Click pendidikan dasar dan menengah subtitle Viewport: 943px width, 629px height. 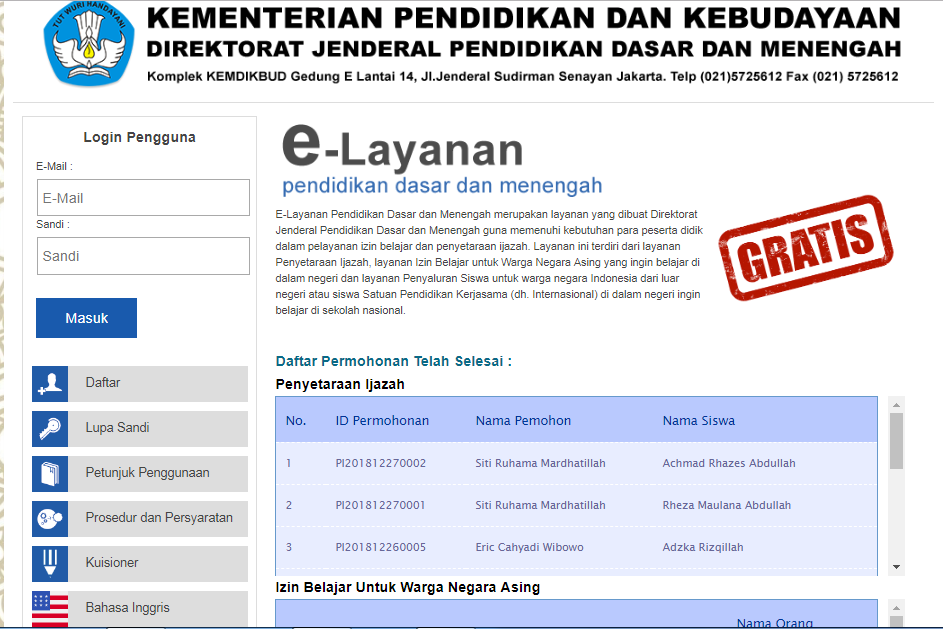click(442, 185)
